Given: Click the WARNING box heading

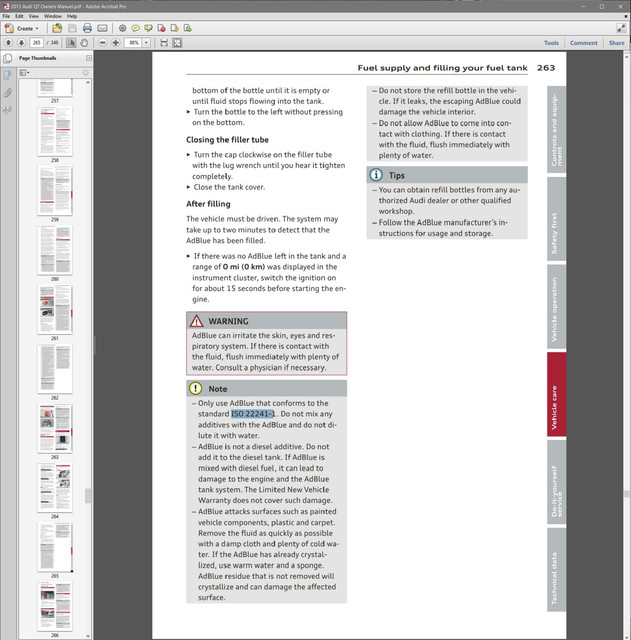Looking at the screenshot, I should pyautogui.click(x=267, y=321).
